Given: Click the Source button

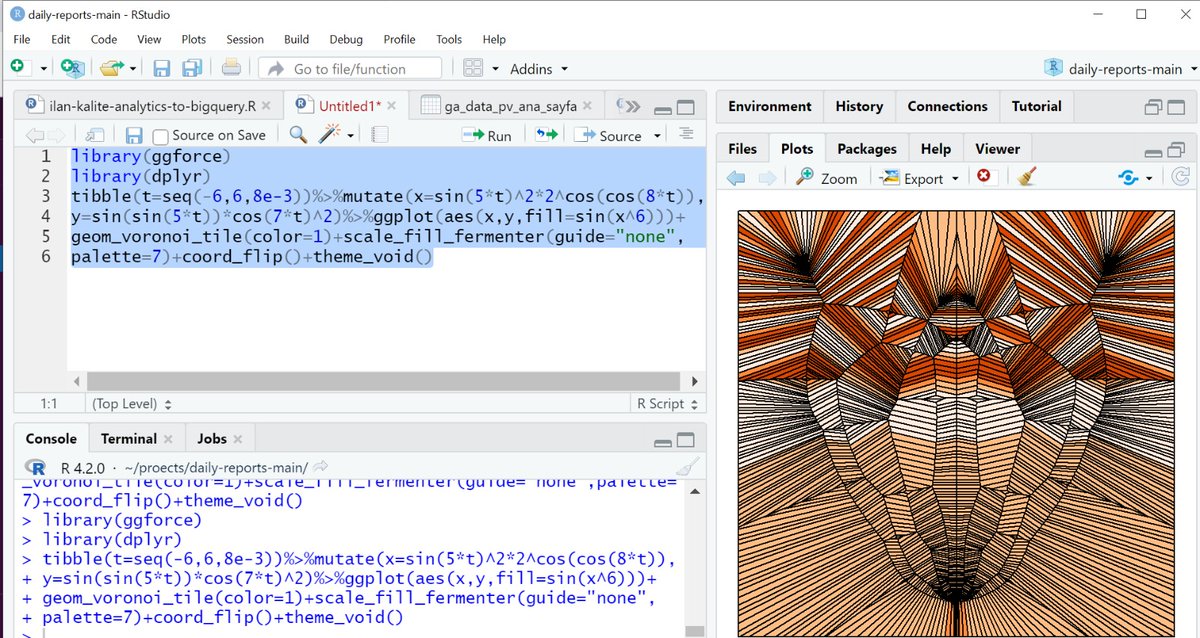Looking at the screenshot, I should click(x=609, y=135).
